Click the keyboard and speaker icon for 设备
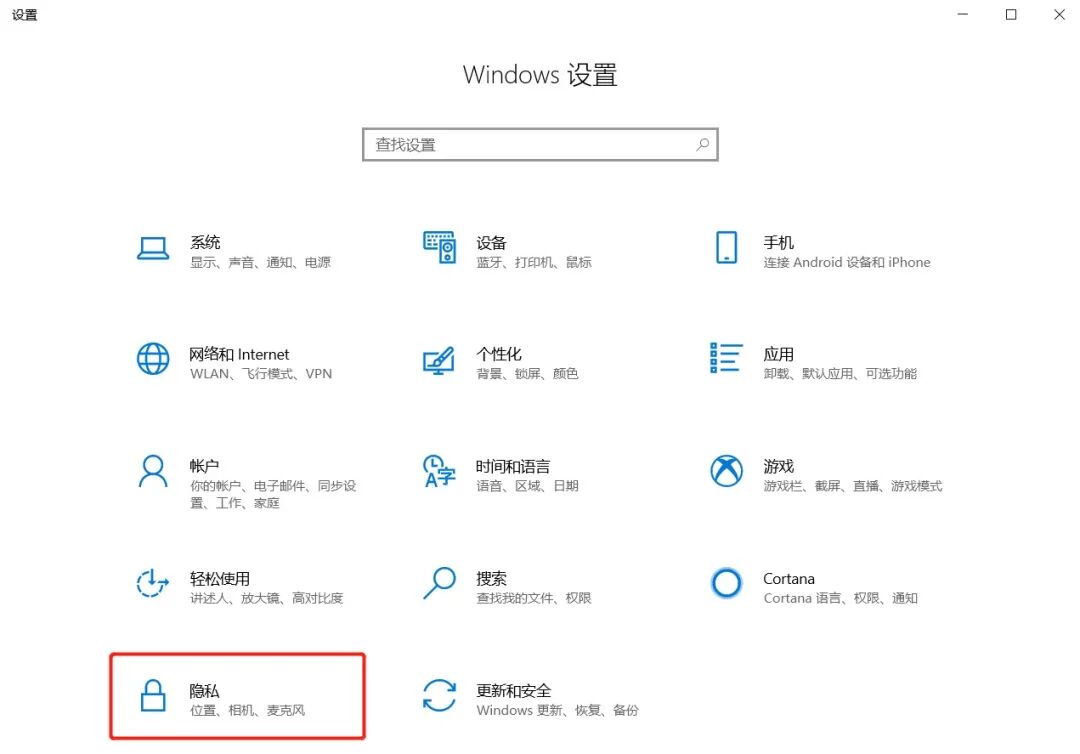Screen dimensions: 1080x754 439,247
